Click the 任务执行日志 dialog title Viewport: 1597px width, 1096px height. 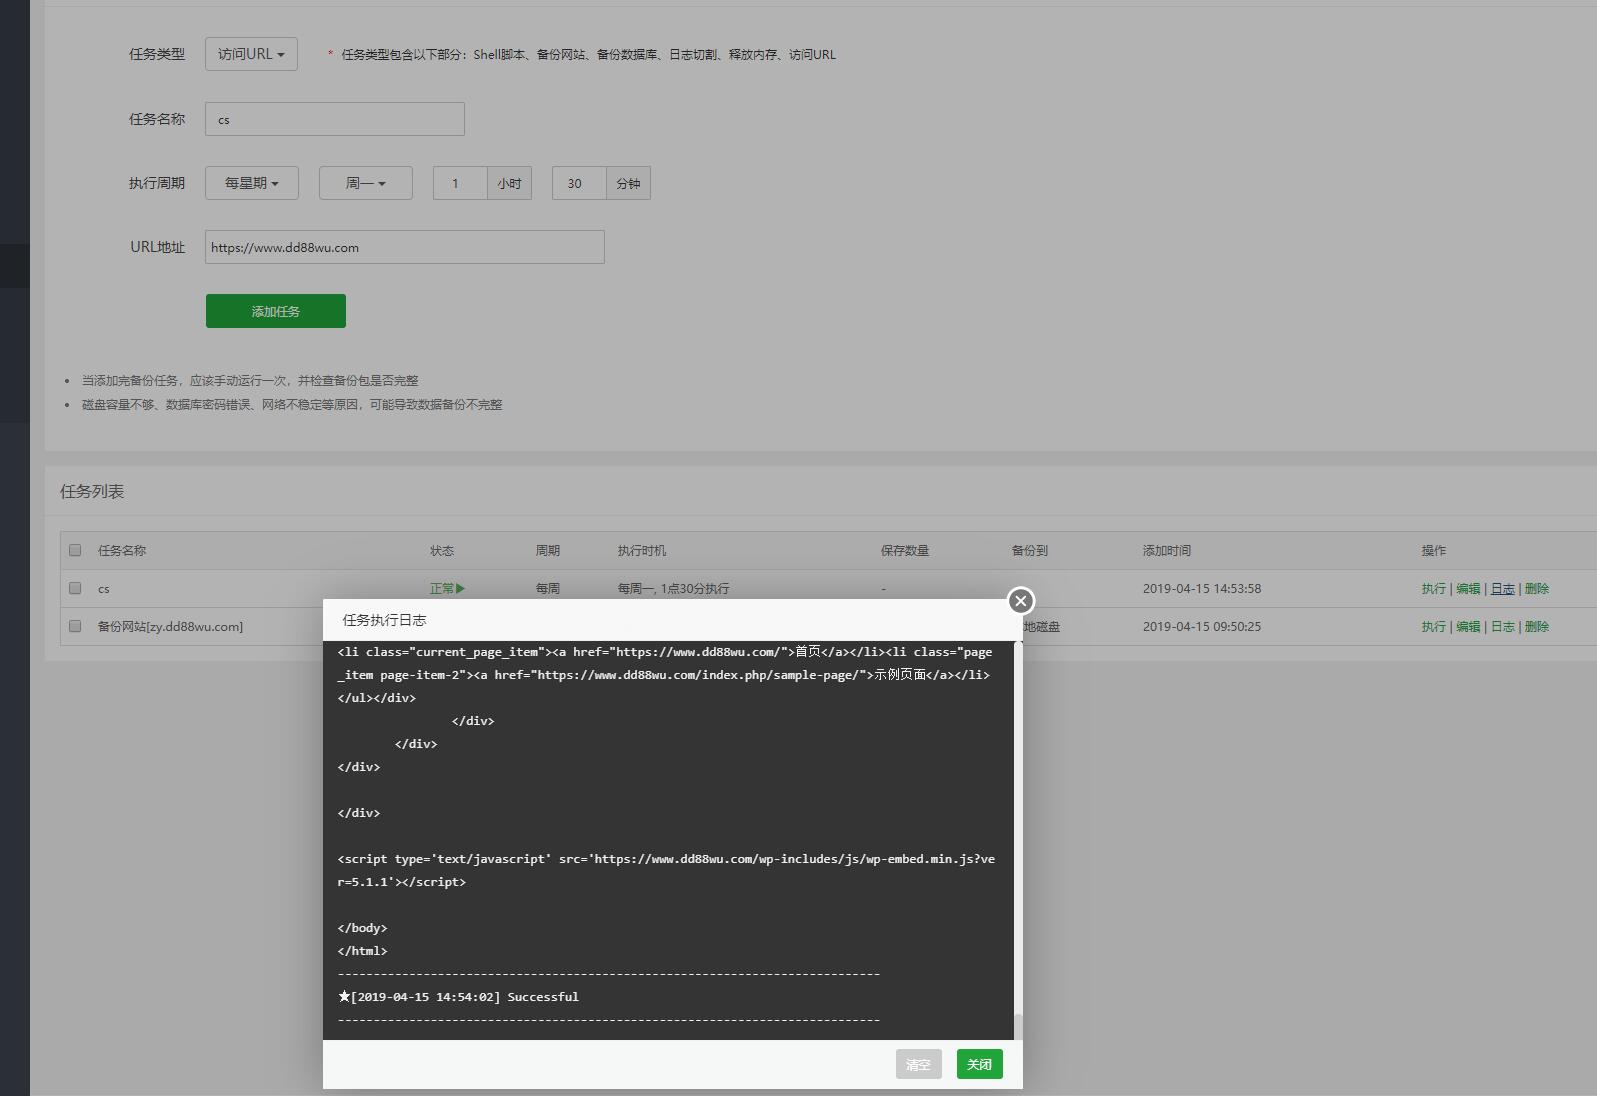(x=384, y=620)
